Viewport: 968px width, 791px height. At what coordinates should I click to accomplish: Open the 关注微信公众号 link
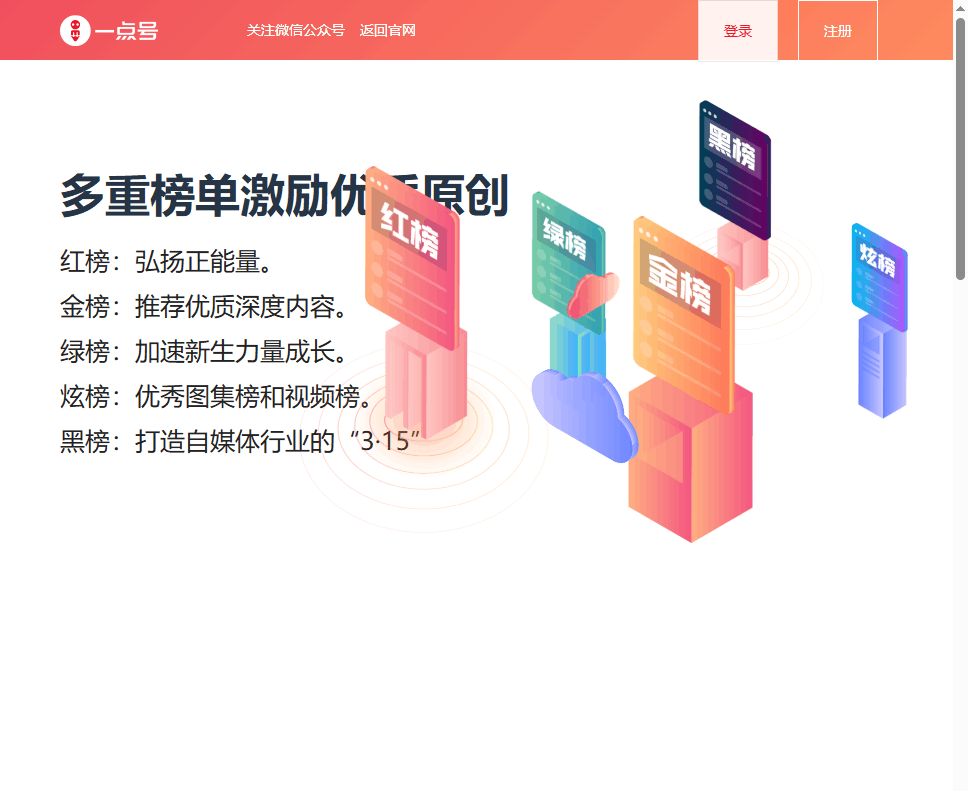[295, 31]
